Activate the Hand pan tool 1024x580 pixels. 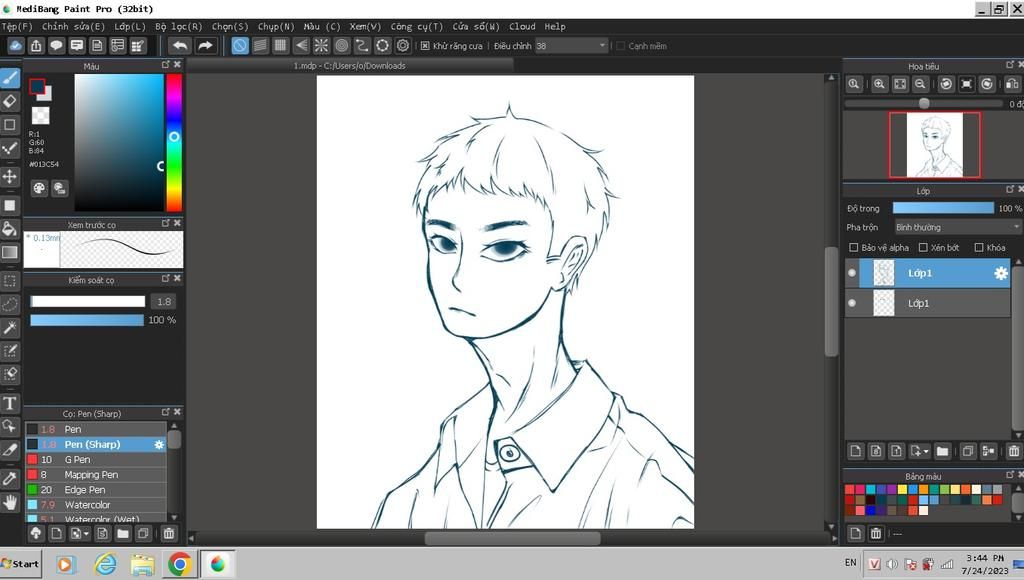tap(10, 502)
